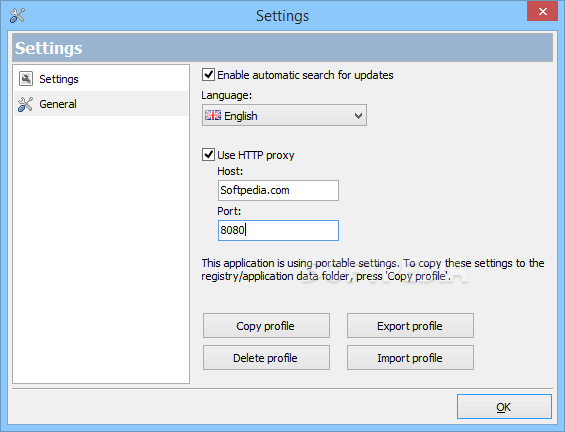Click the General wrench-and-screwdriver icon
Screen dimensions: 565x432
[25, 104]
